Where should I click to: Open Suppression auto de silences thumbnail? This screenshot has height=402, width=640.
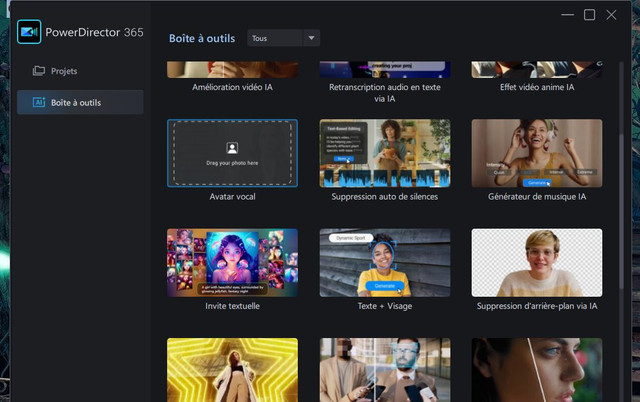tap(384, 153)
